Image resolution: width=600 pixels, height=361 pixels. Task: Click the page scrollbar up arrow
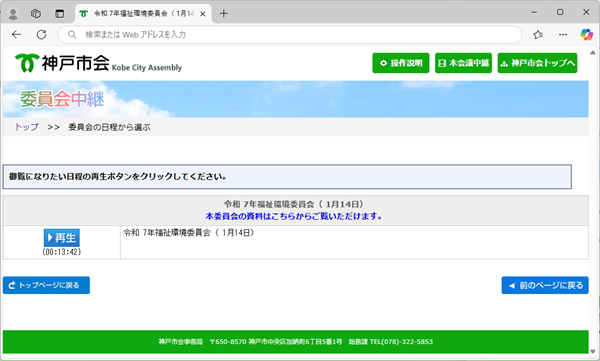pos(593,52)
